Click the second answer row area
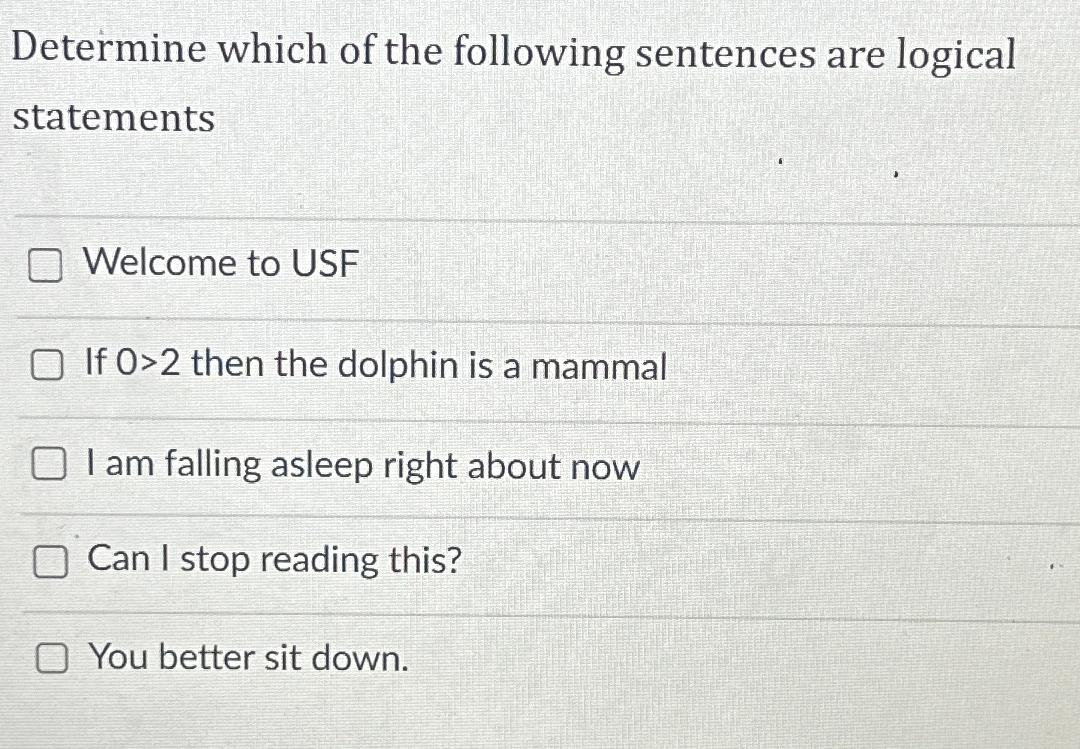This screenshot has width=1080, height=749. click(x=540, y=367)
